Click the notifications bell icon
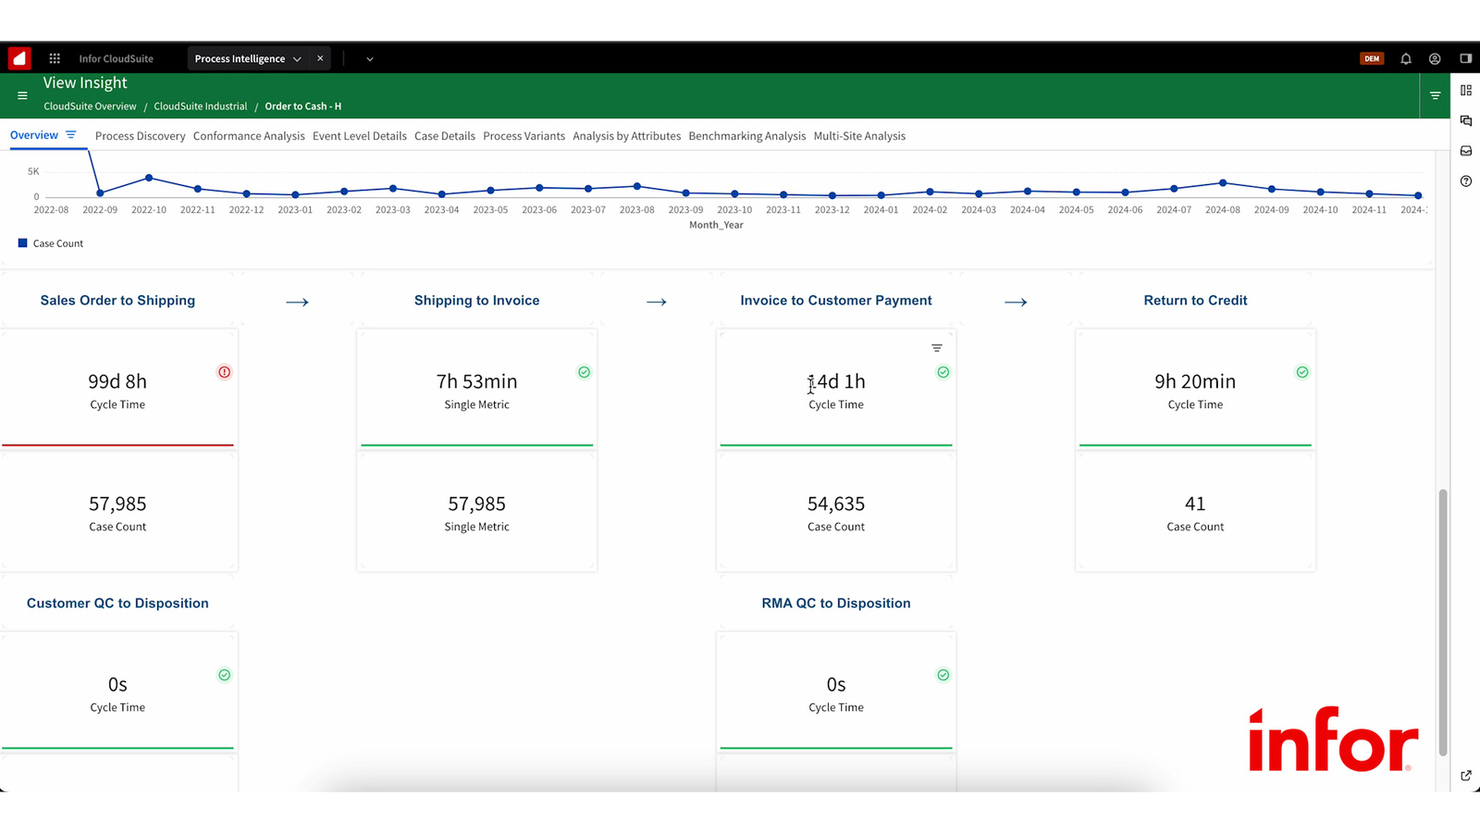The width and height of the screenshot is (1480, 833). tap(1406, 58)
